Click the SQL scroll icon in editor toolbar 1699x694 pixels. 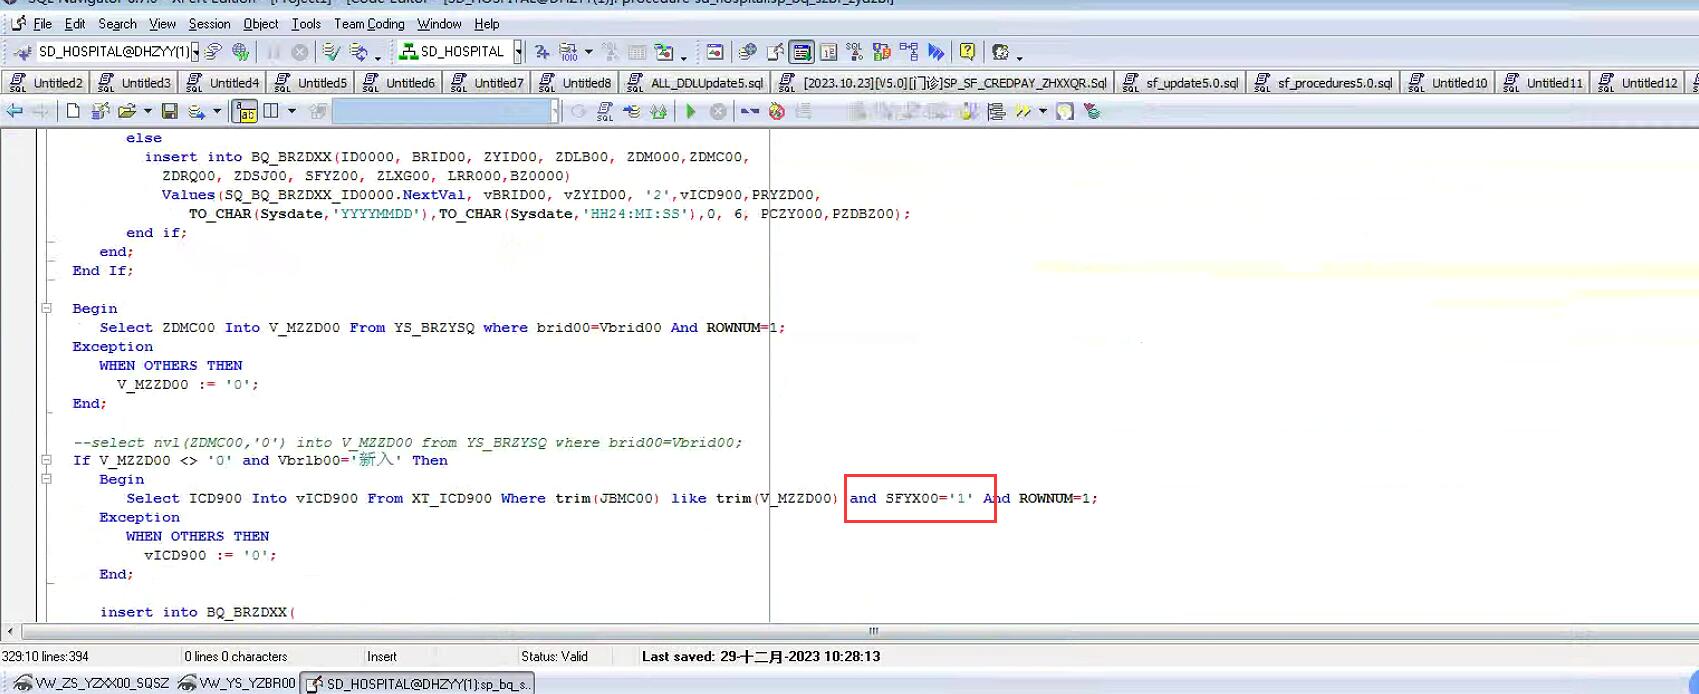pos(605,111)
